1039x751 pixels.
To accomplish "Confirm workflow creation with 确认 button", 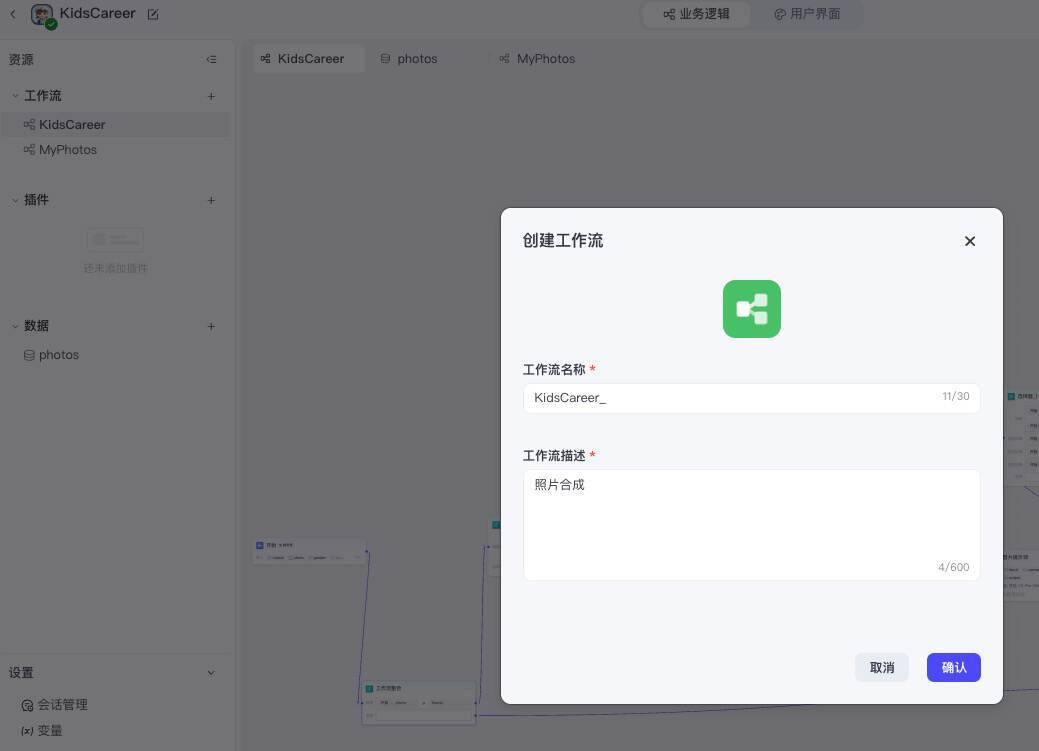I will pyautogui.click(x=953, y=667).
